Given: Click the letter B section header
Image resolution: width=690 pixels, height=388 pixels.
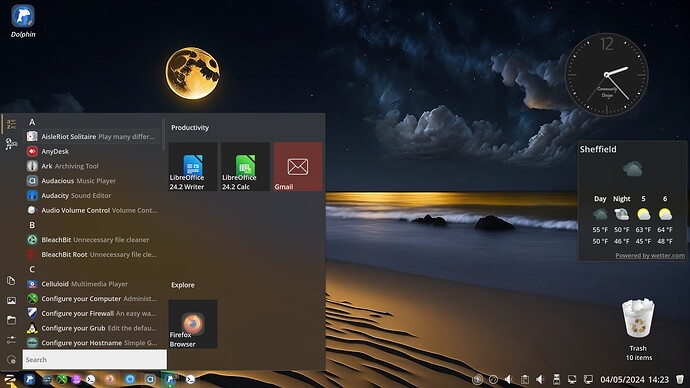Looking at the screenshot, I should coord(32,225).
